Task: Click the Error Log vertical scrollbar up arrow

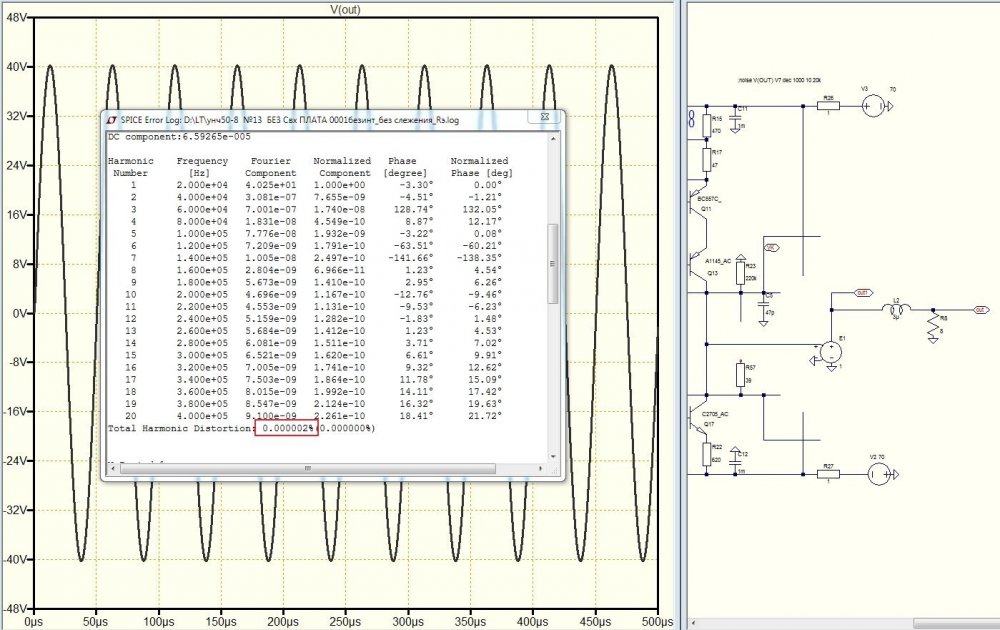Action: (x=553, y=140)
